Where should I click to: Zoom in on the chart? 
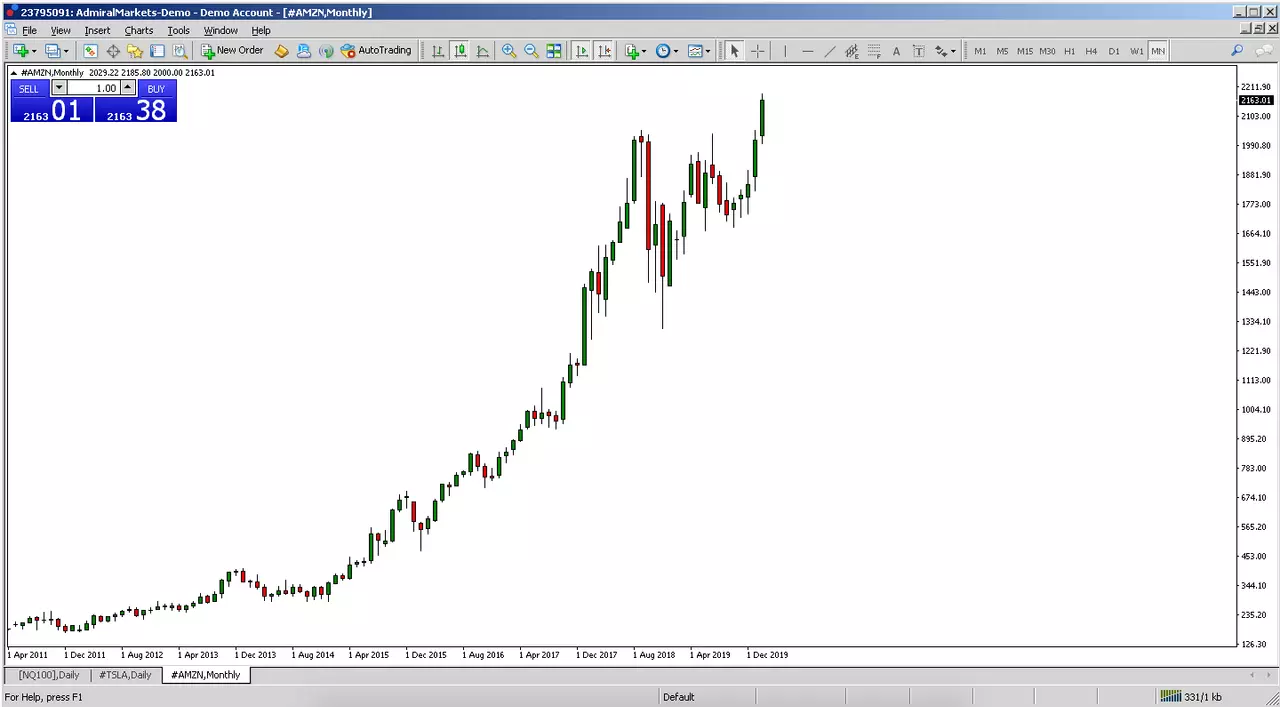point(509,51)
